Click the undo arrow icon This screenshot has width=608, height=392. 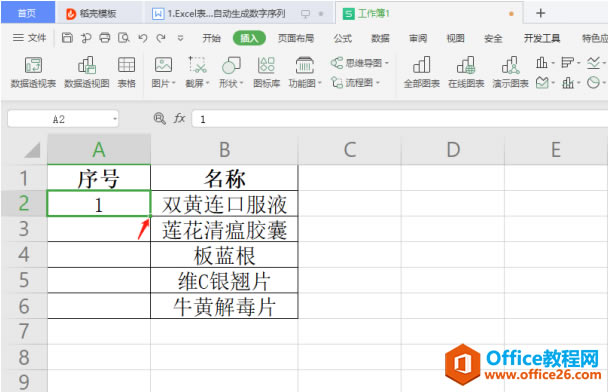[143, 38]
